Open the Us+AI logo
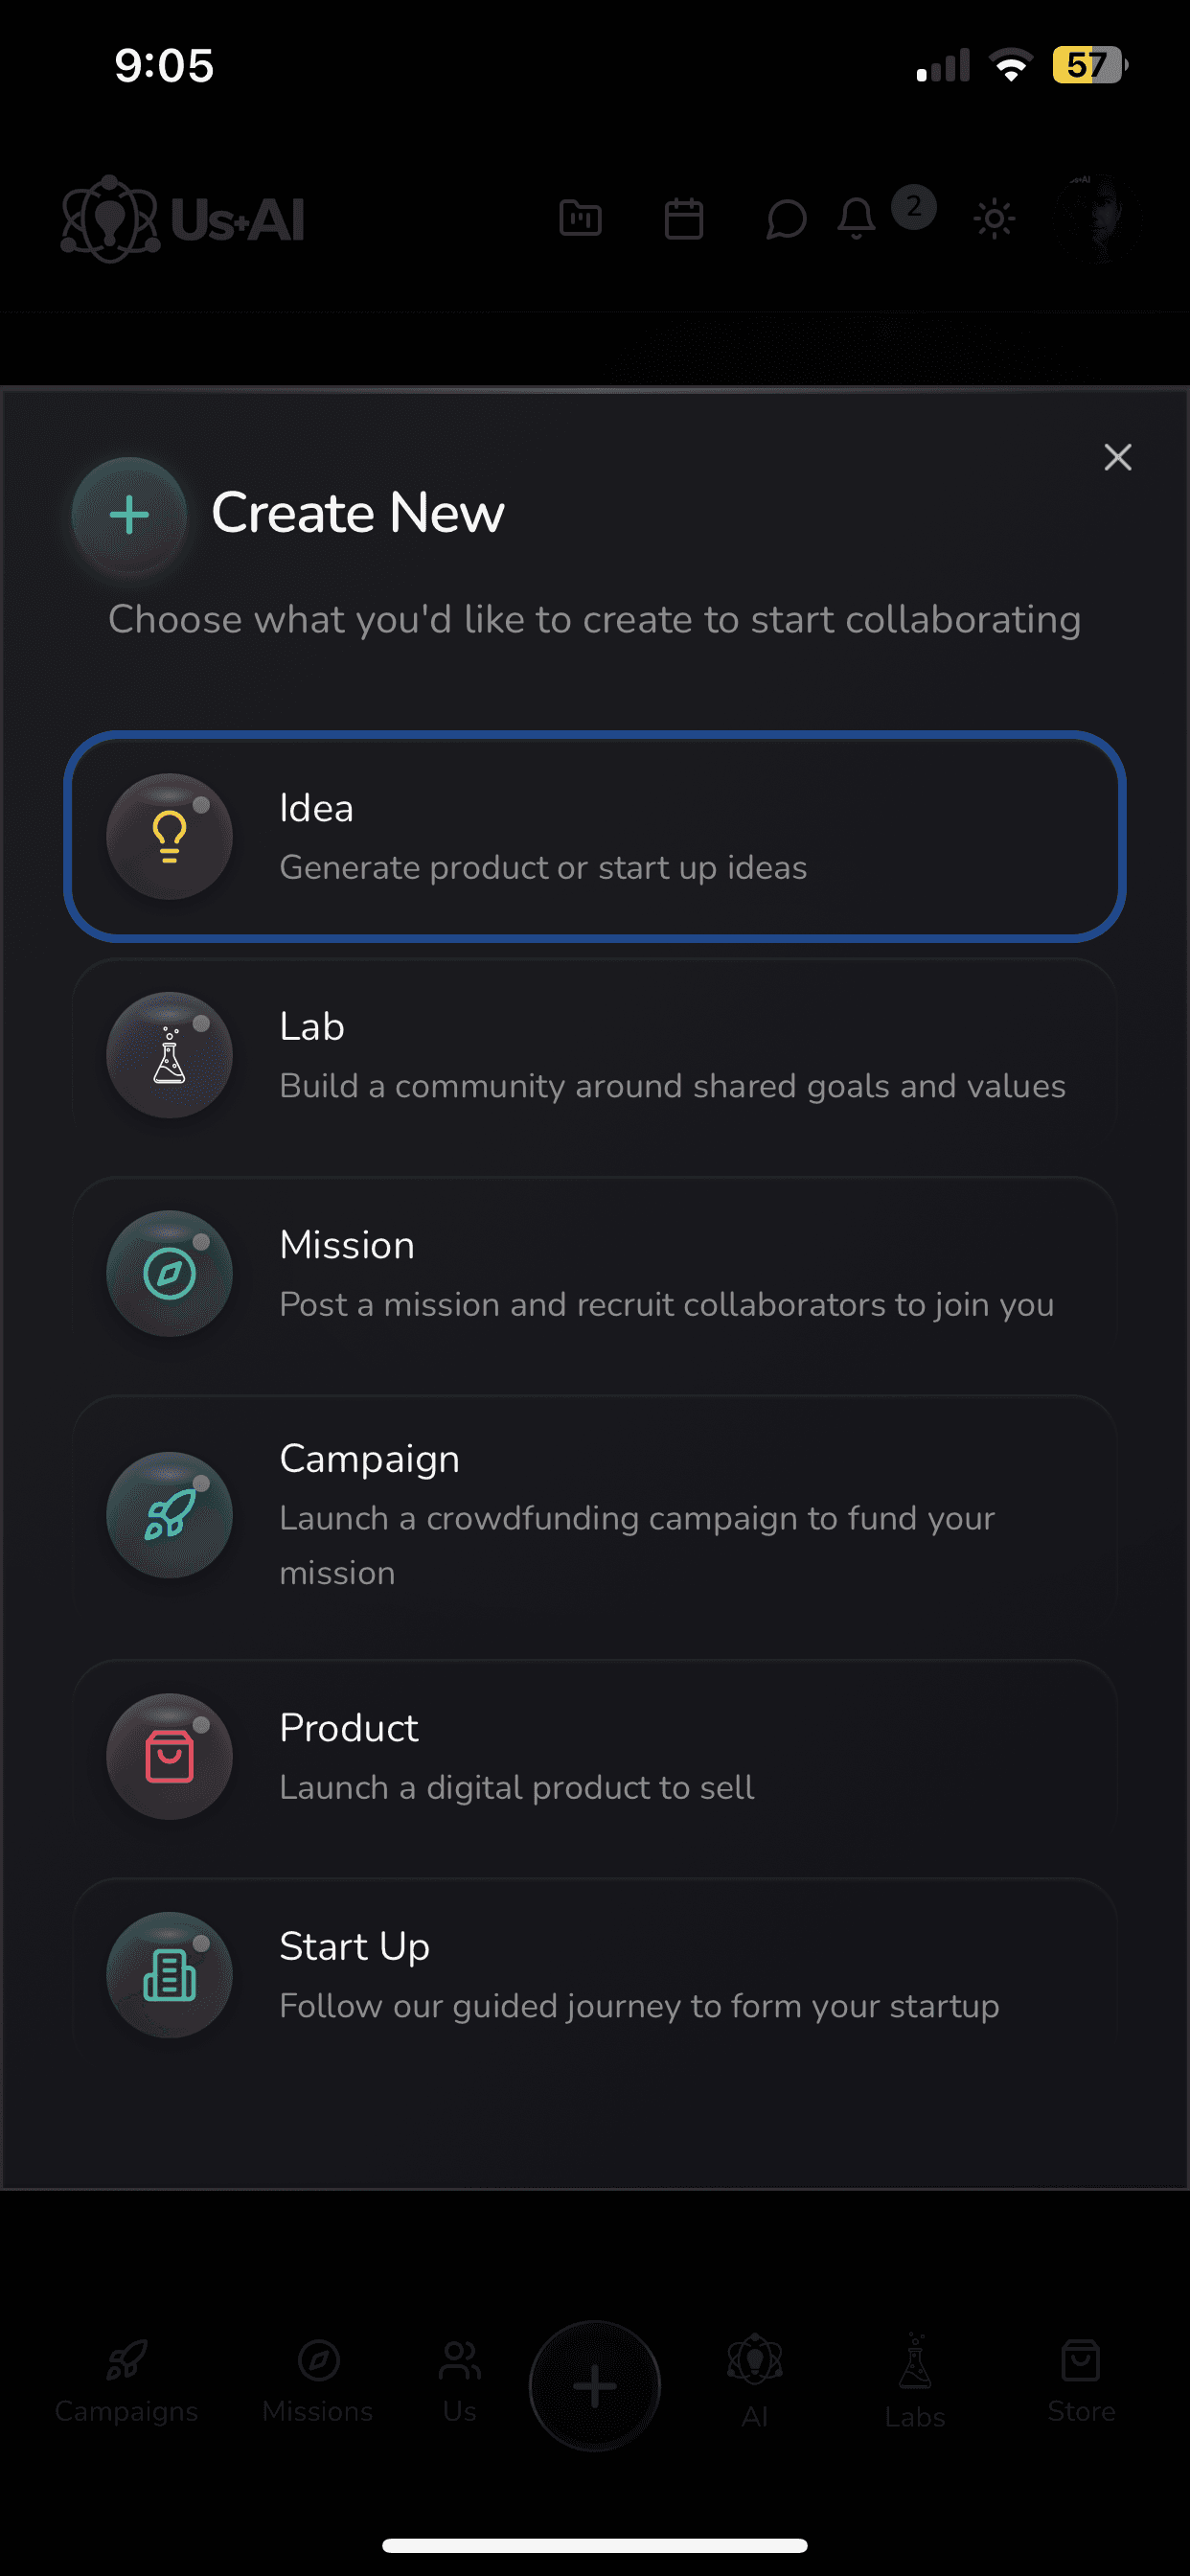 point(183,219)
